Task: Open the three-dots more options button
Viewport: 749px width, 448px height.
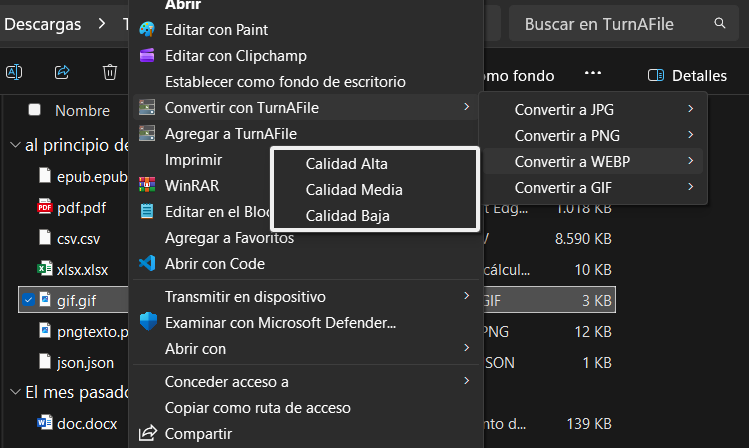Action: click(593, 74)
